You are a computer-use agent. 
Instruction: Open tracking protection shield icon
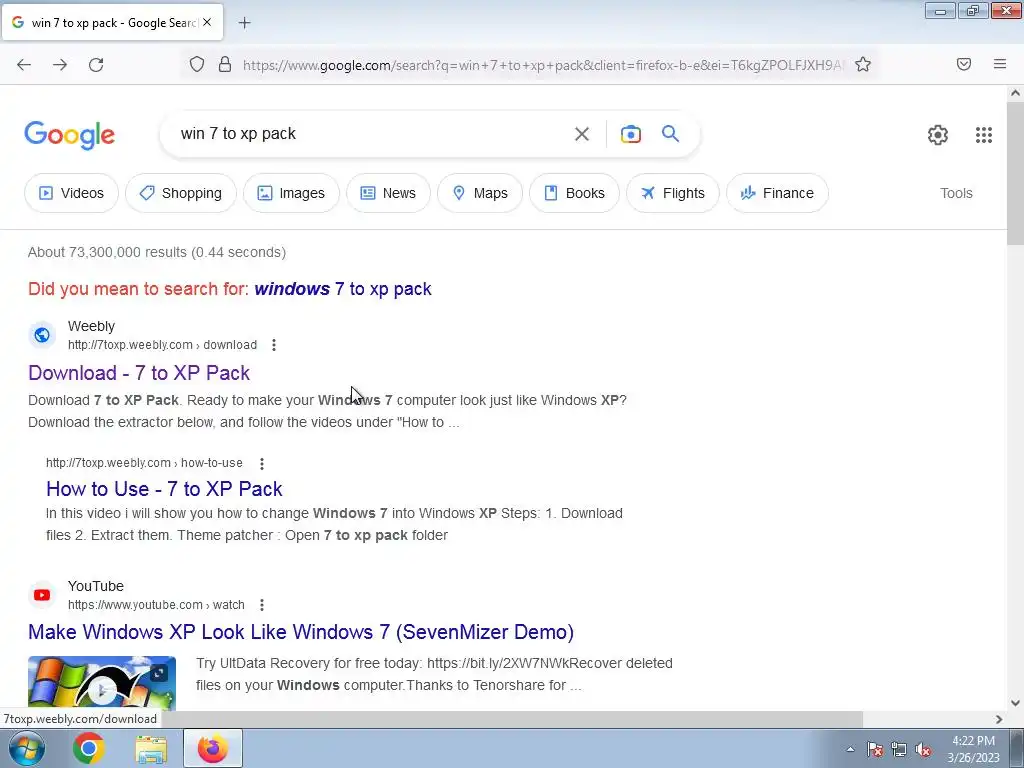(x=197, y=65)
